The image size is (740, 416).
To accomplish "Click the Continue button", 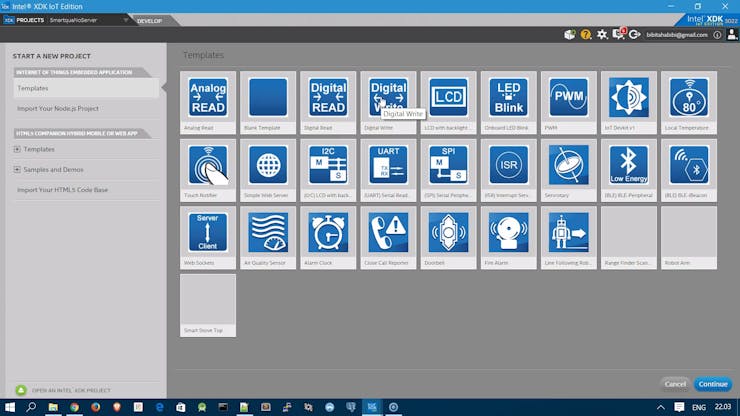I will [x=713, y=384].
